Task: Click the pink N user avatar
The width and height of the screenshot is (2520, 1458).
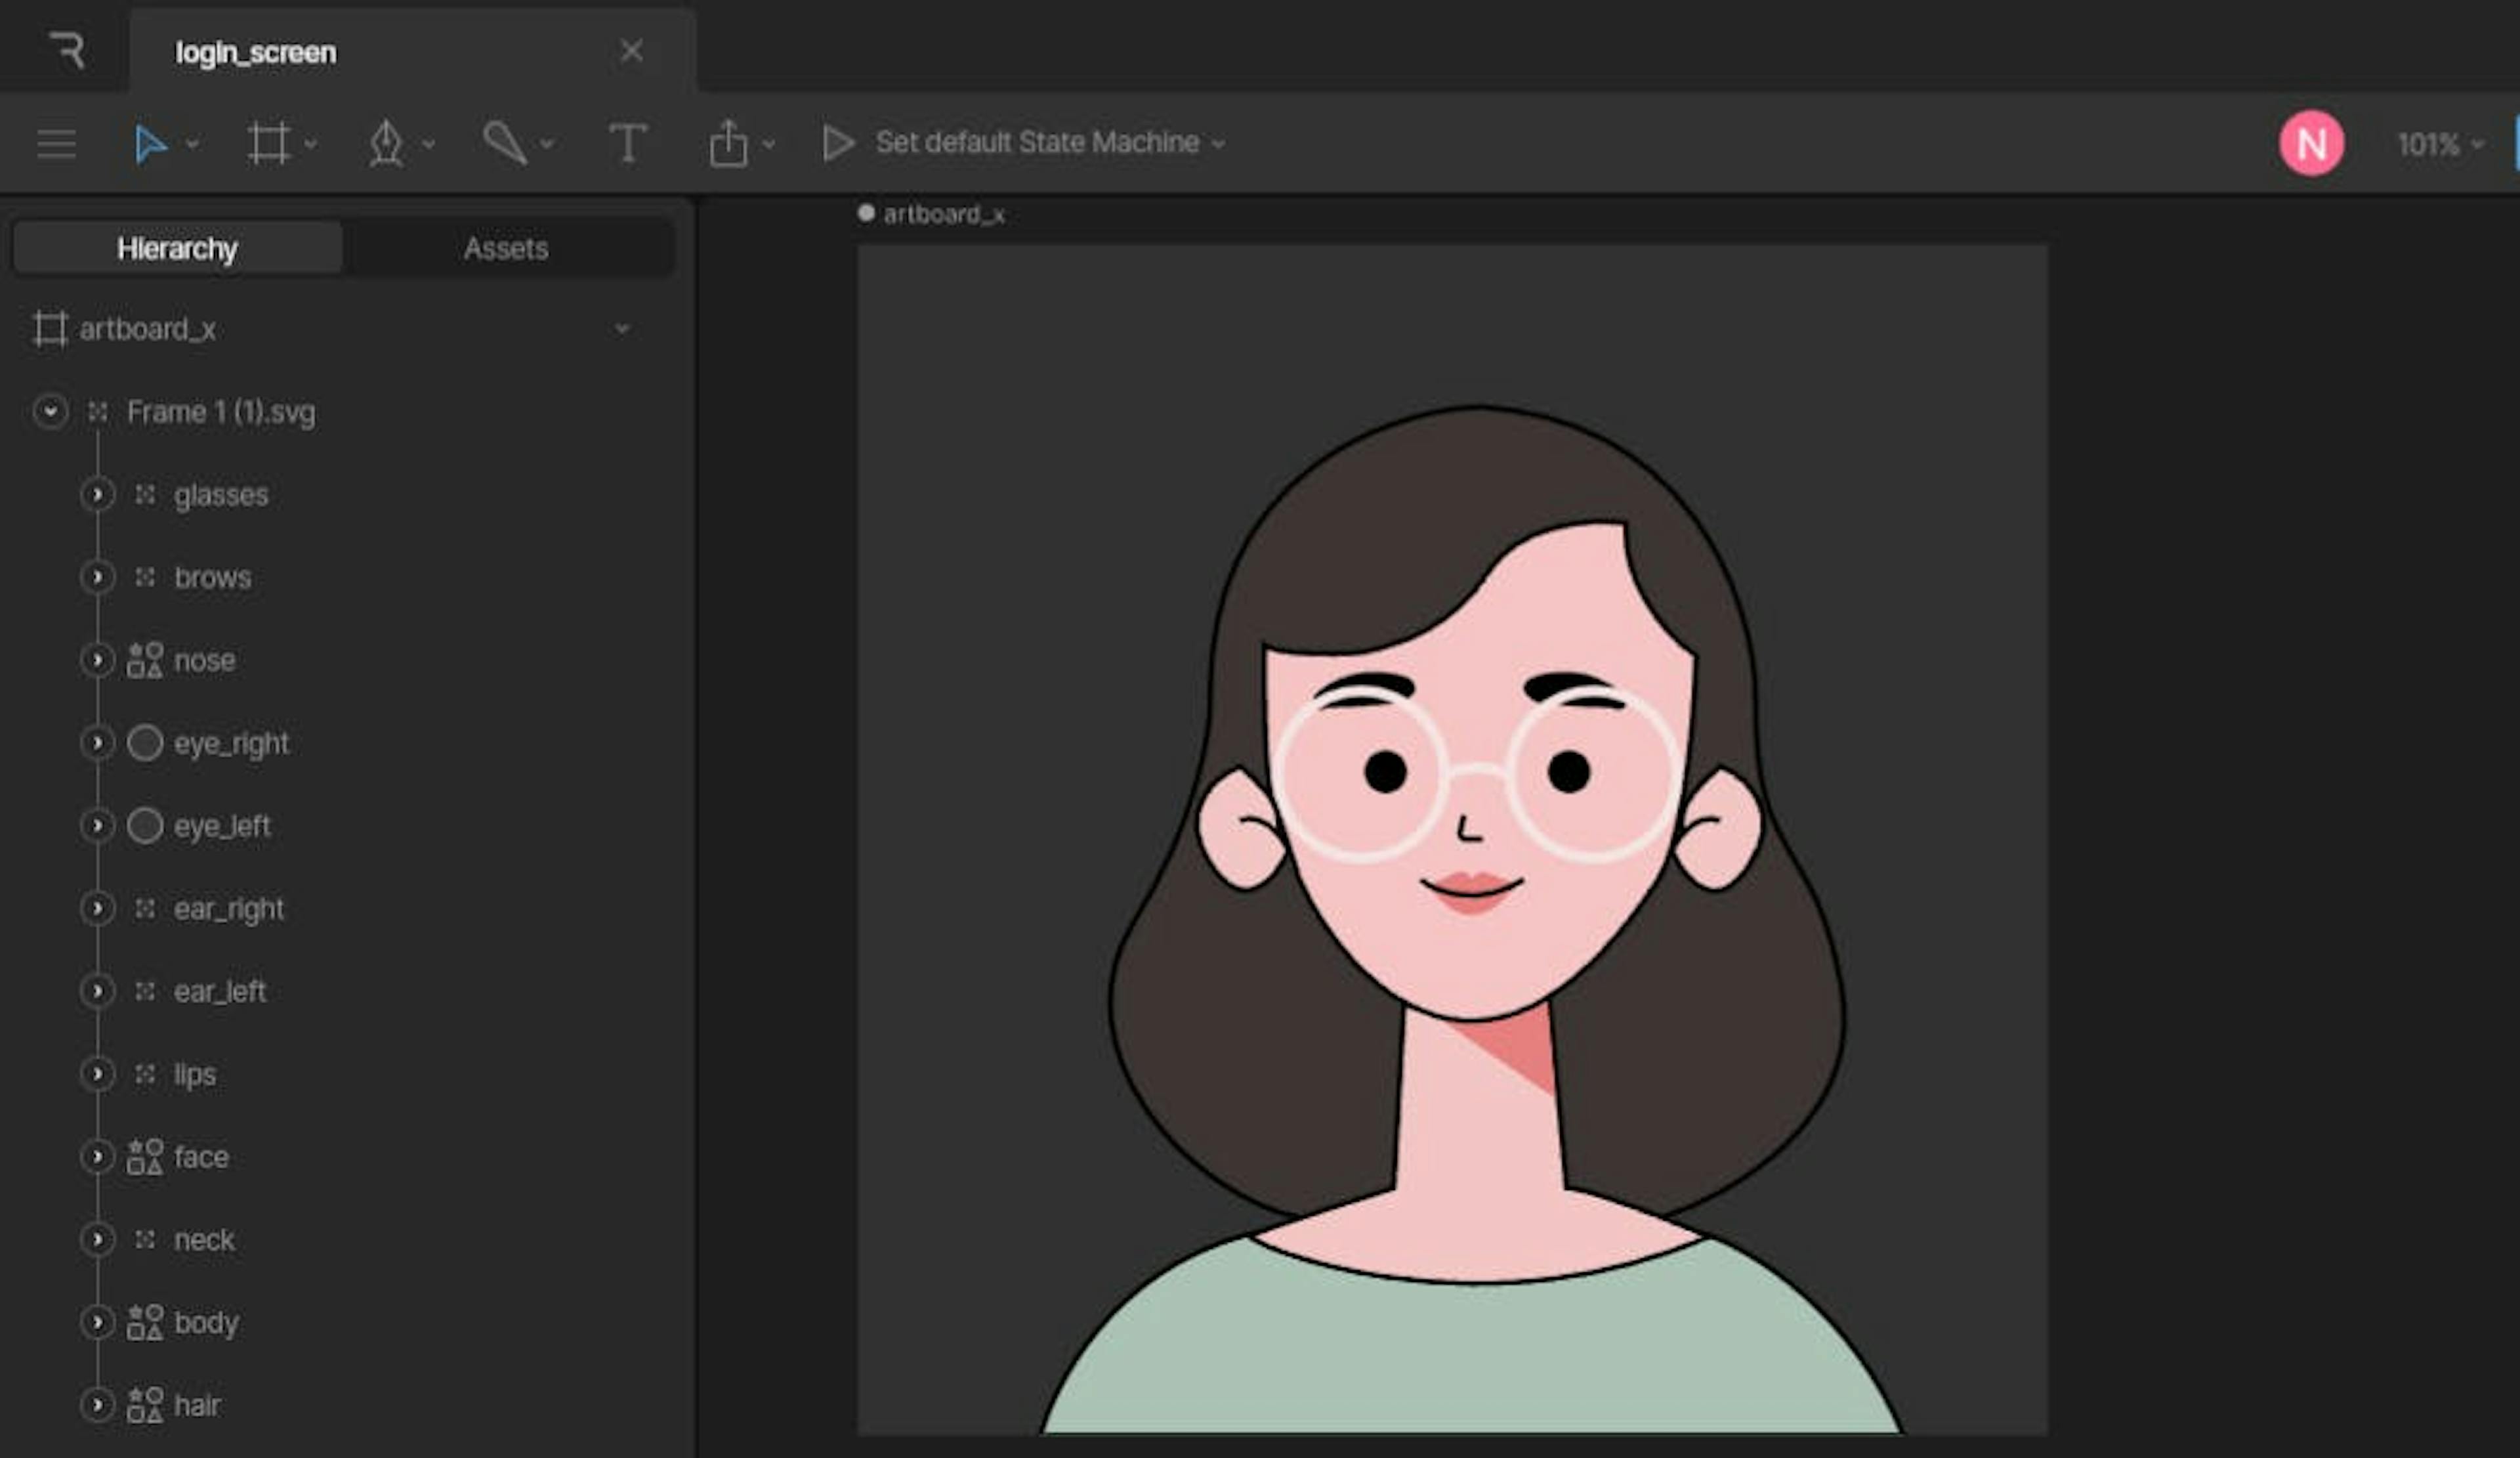Action: point(2310,144)
